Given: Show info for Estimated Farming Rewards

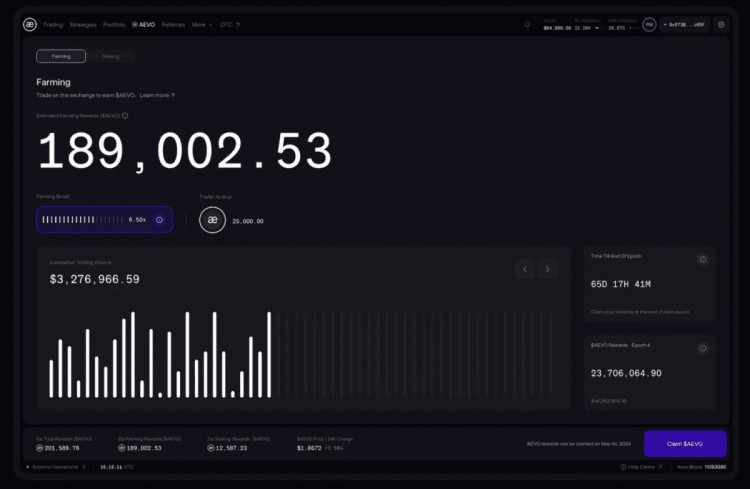Looking at the screenshot, I should tap(125, 116).
